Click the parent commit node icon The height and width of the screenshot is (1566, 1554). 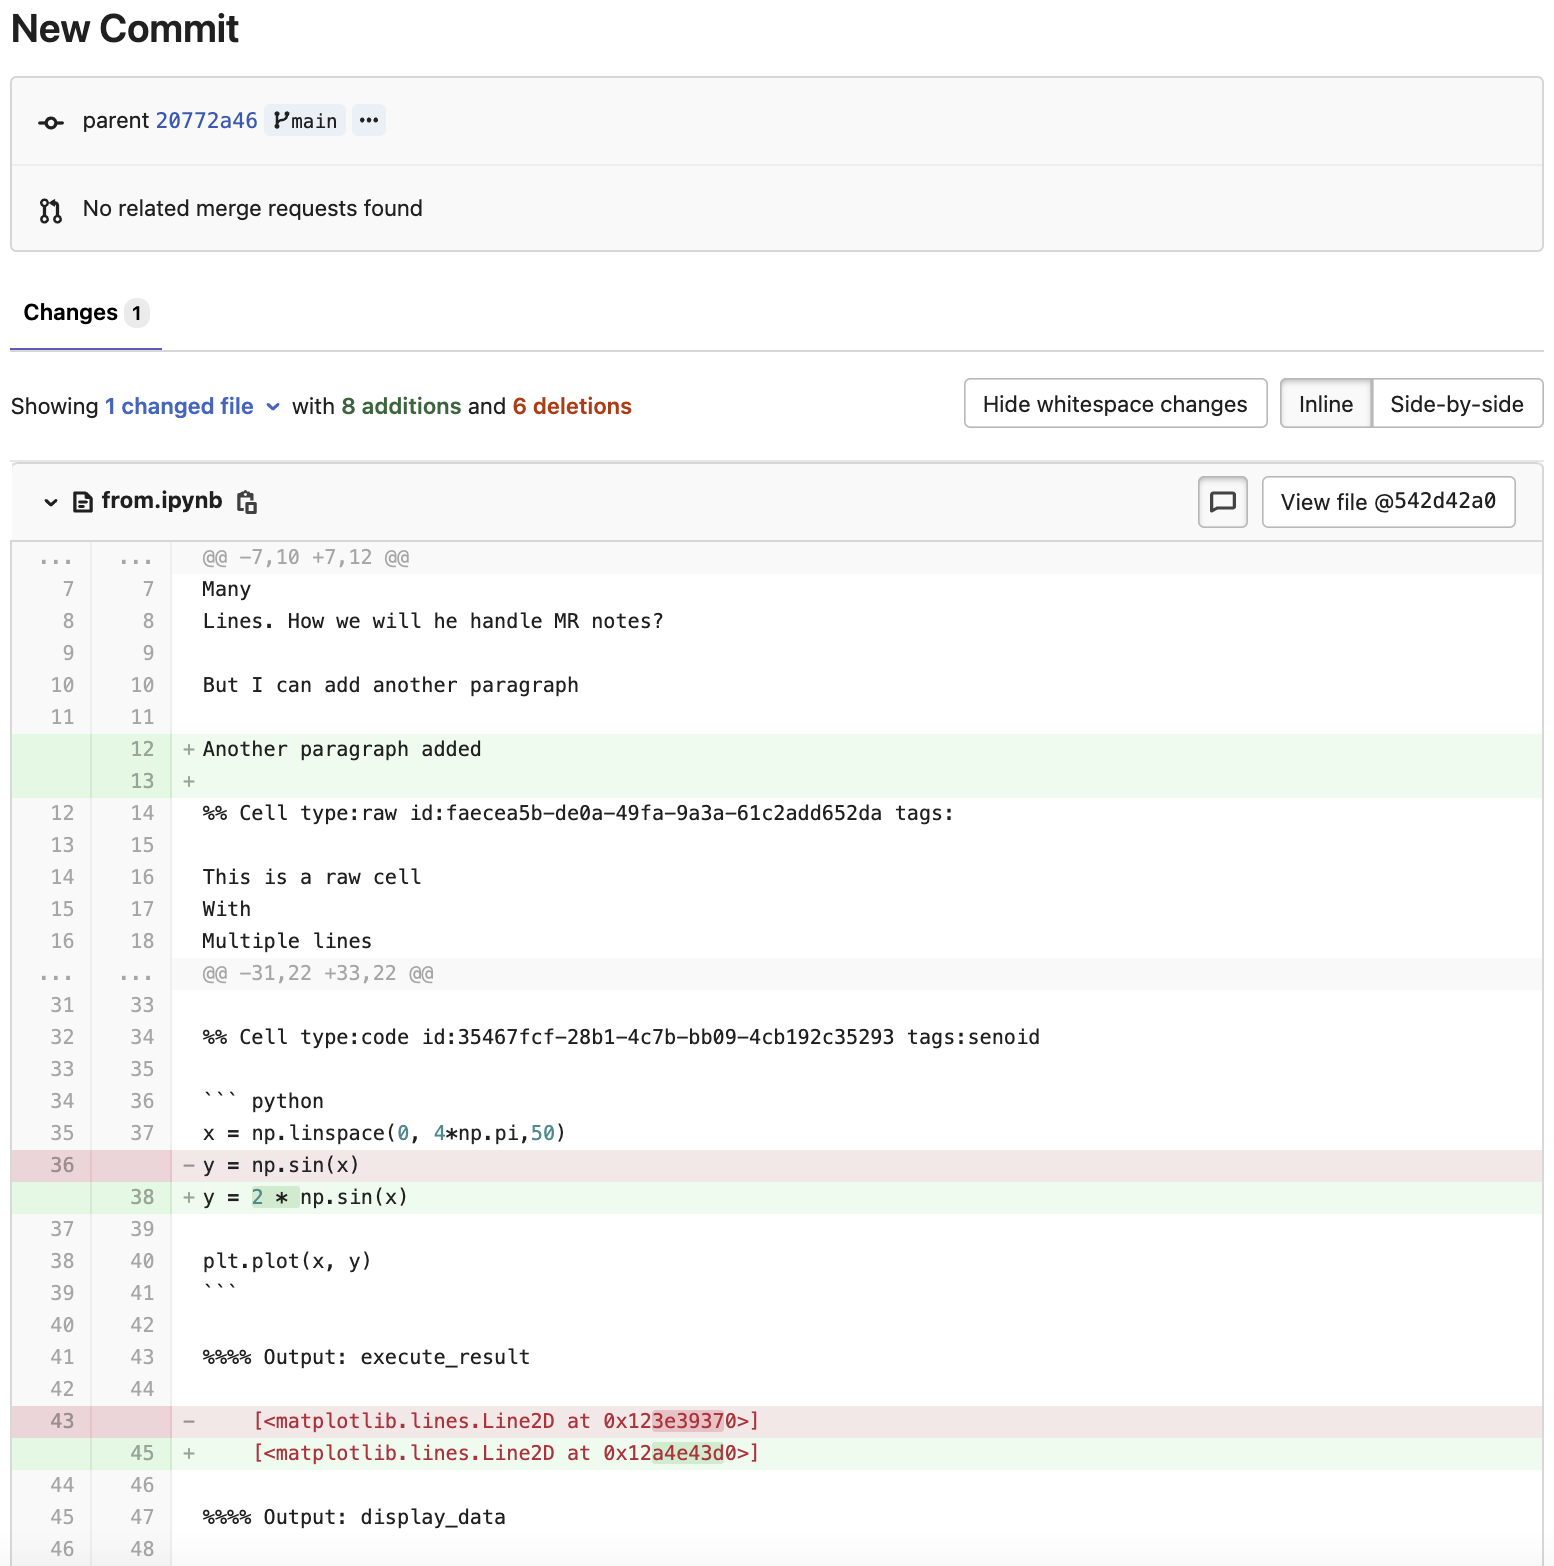coord(50,121)
